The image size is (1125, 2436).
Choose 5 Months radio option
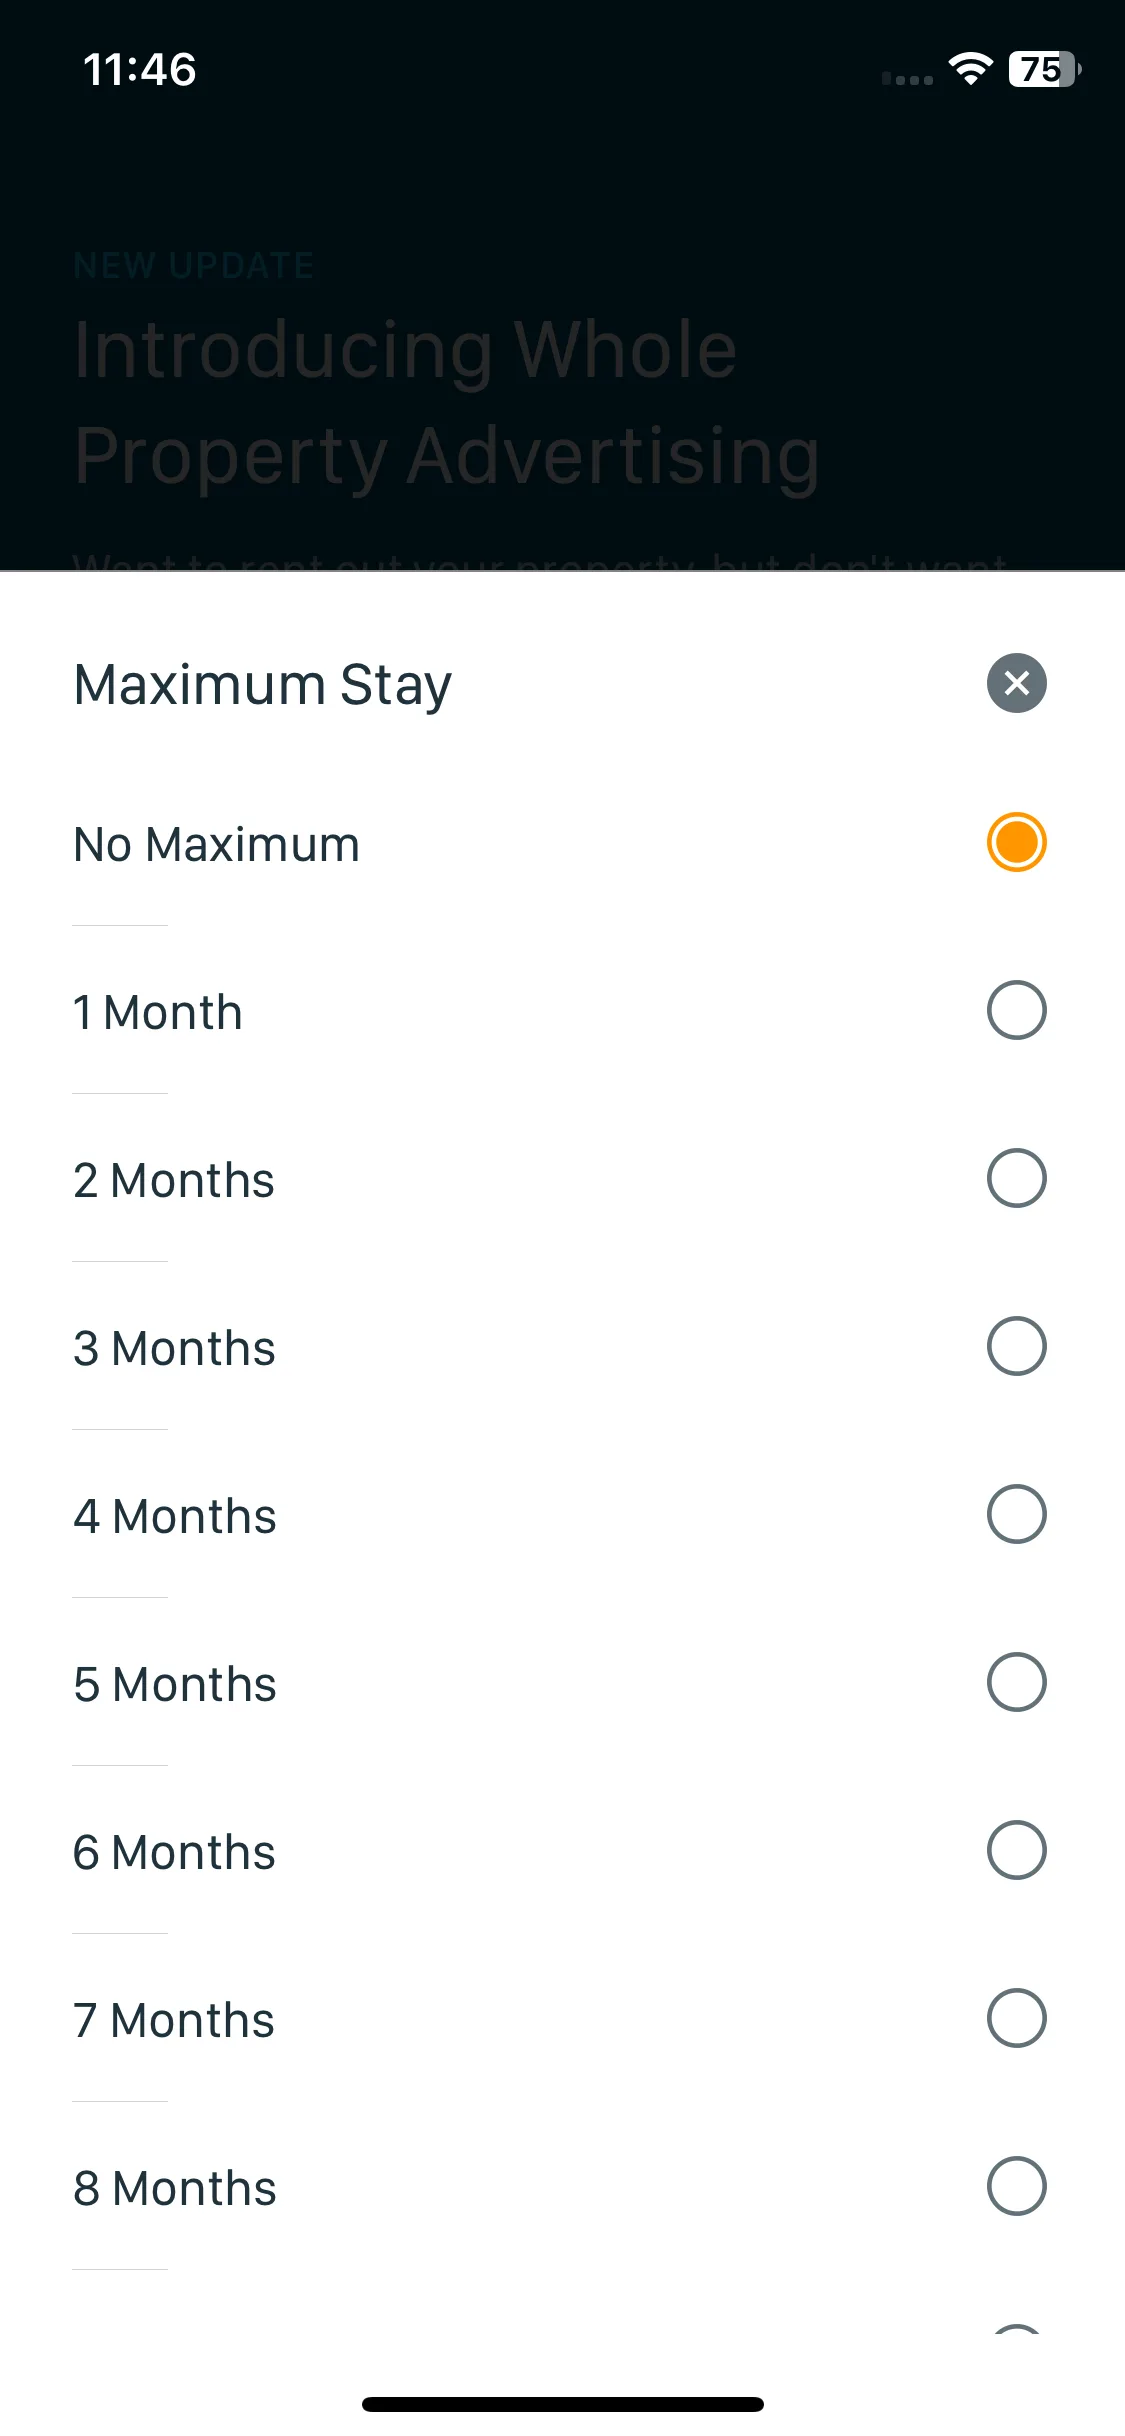click(1016, 1682)
